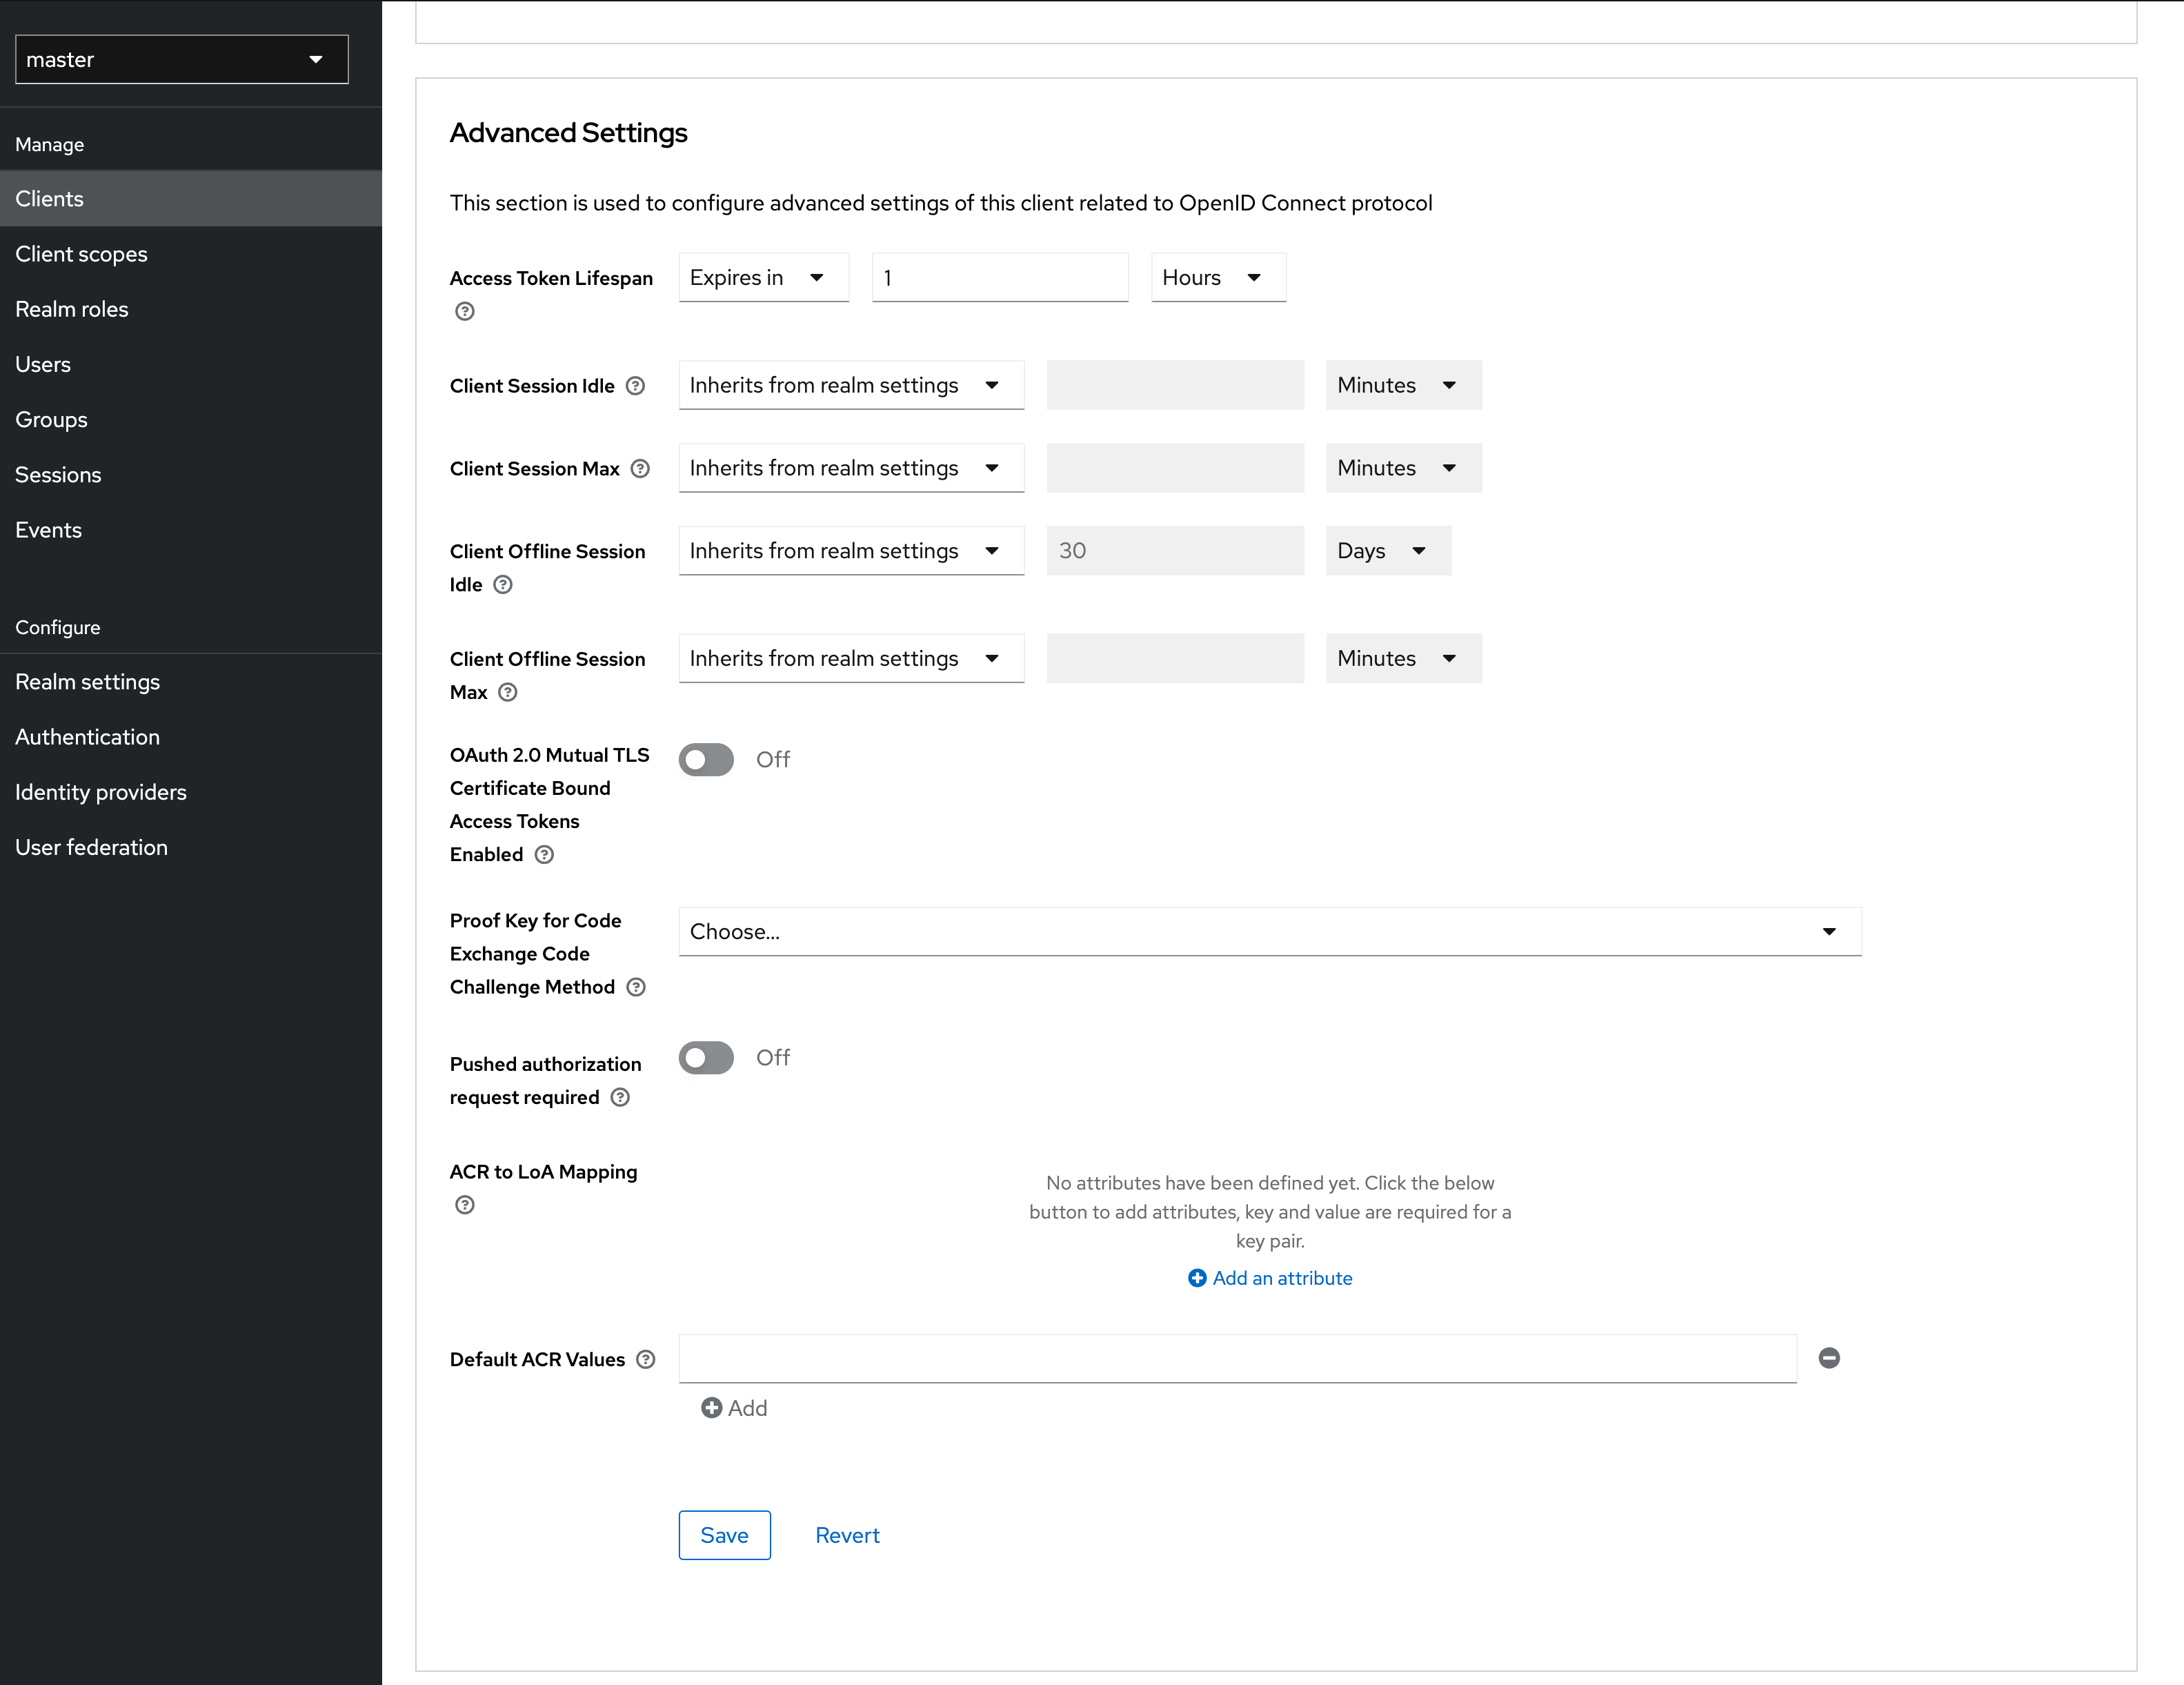Enable Pushed authorization request required
Image resolution: width=2184 pixels, height=1685 pixels.
[x=706, y=1057]
